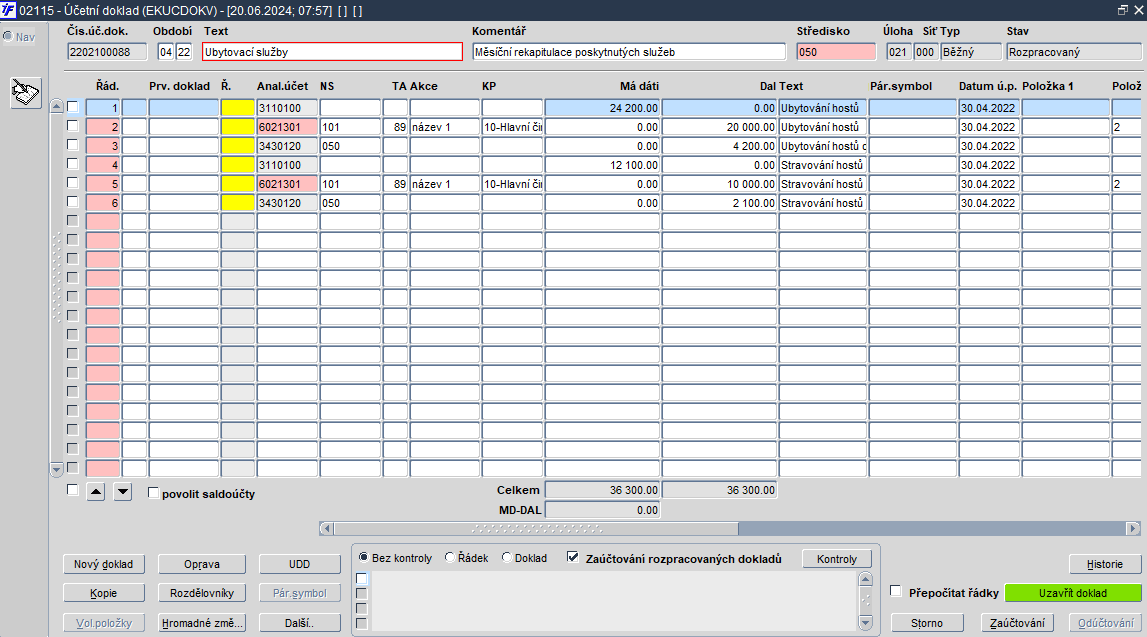The image size is (1147, 637).
Task: Enable Přepočítat řádky checkbox
Action: [895, 591]
